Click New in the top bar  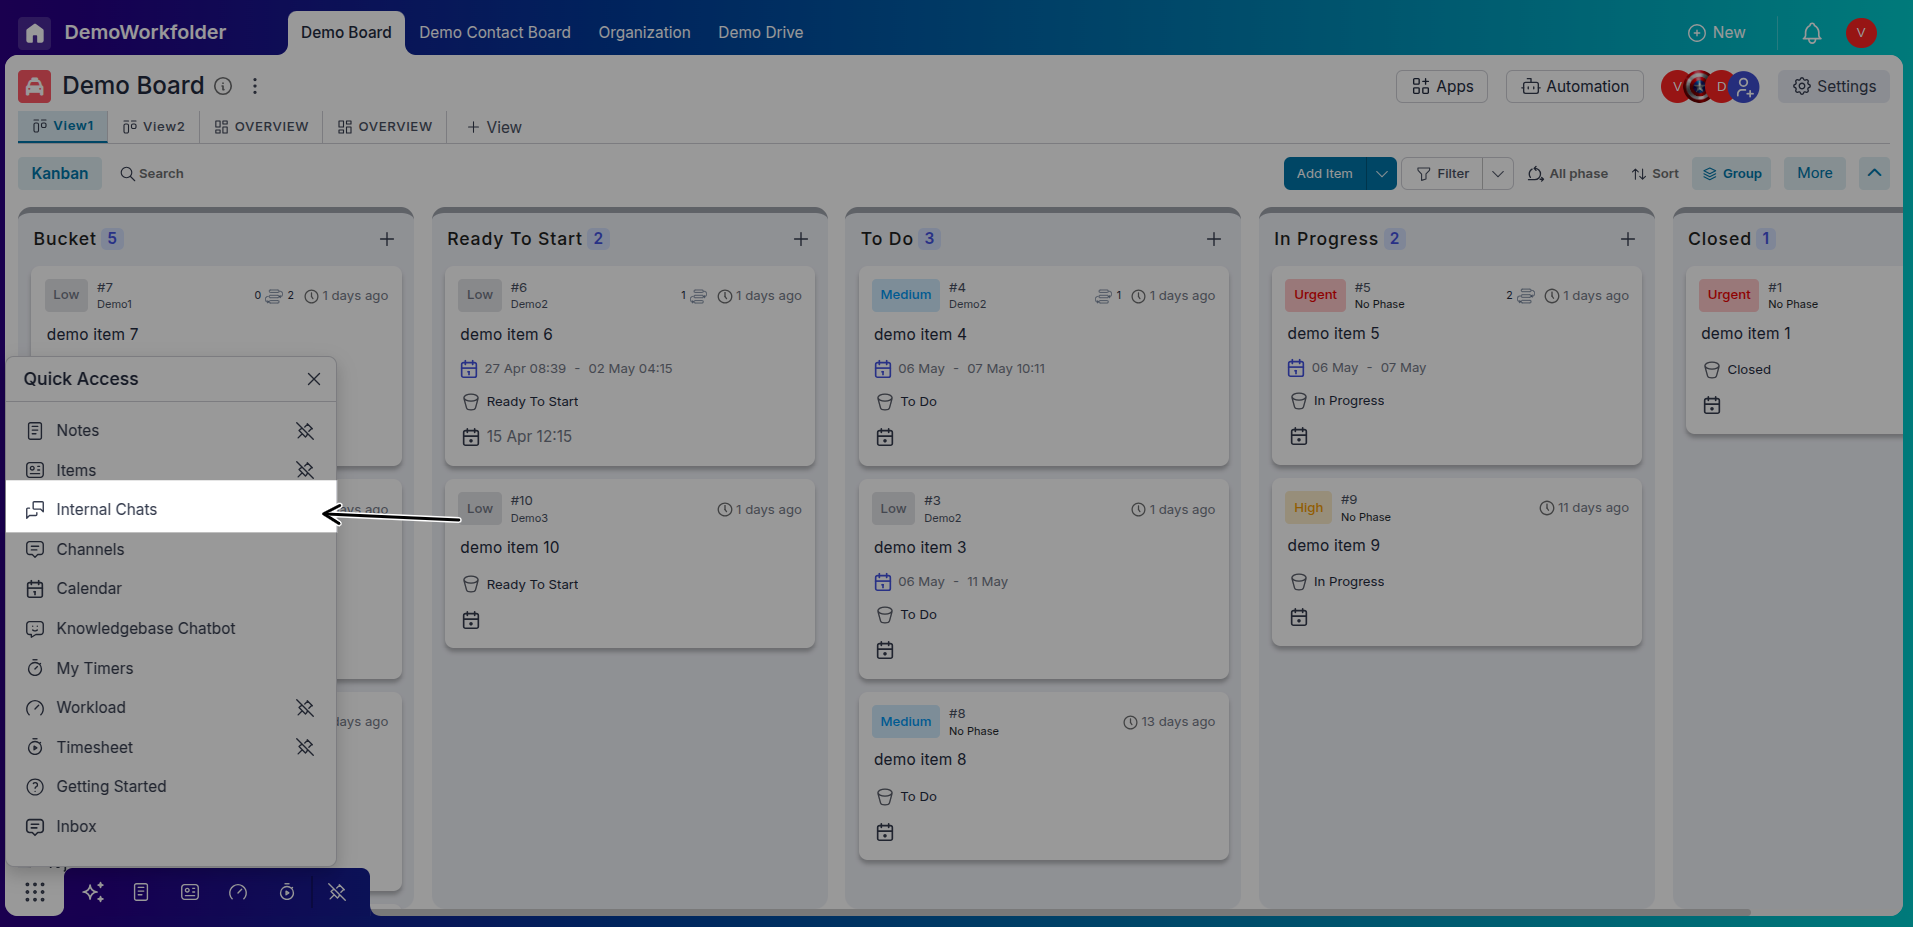coord(1717,33)
